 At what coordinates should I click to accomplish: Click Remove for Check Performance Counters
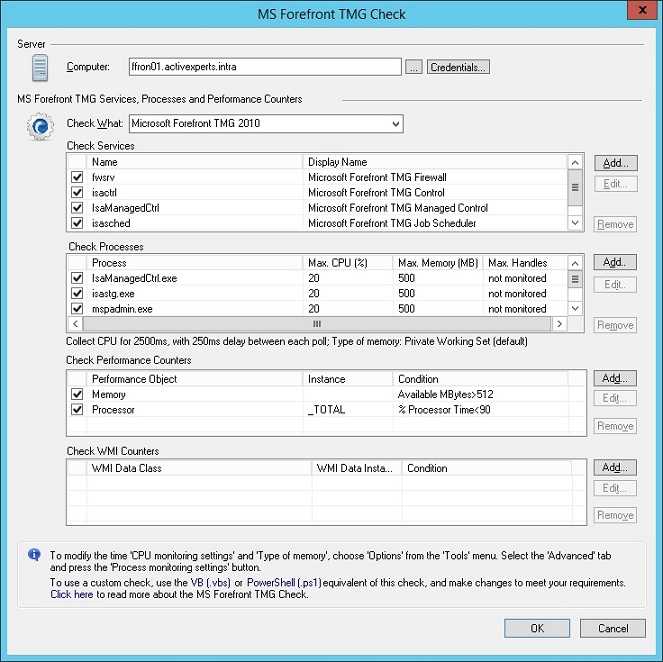(x=615, y=426)
